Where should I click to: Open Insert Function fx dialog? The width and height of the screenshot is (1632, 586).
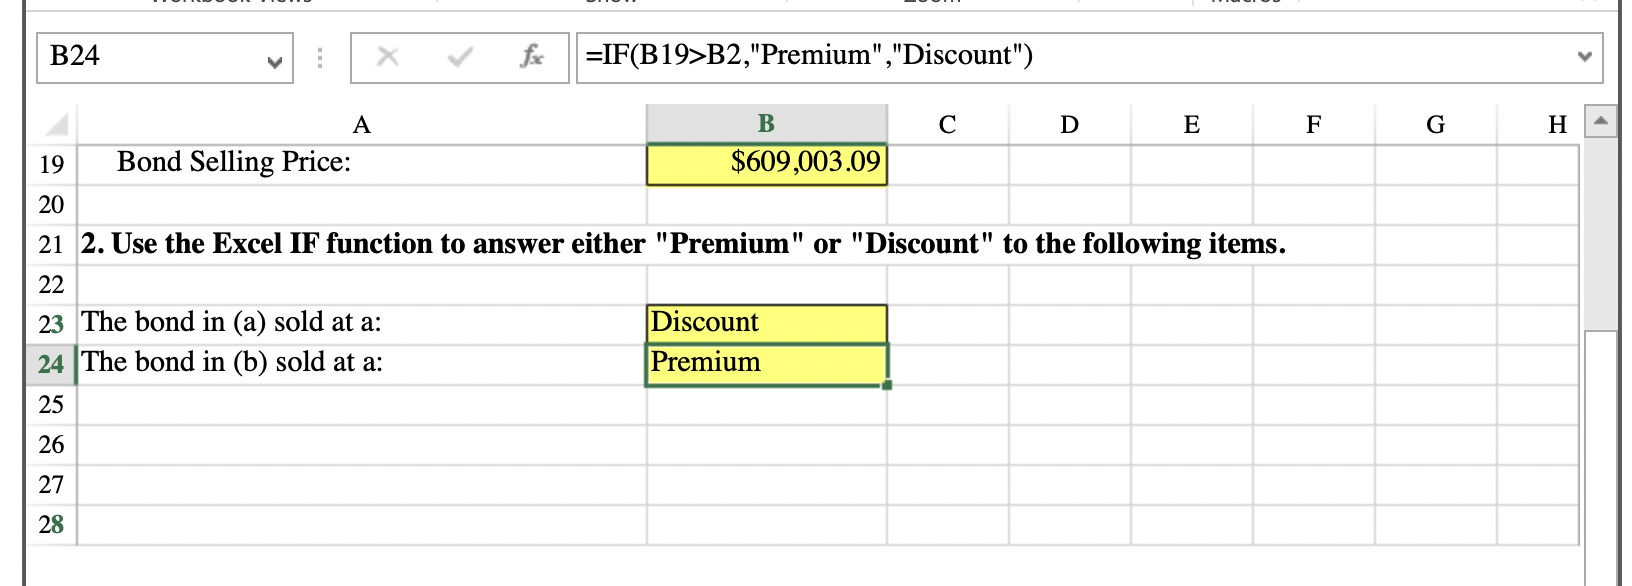pyautogui.click(x=531, y=57)
